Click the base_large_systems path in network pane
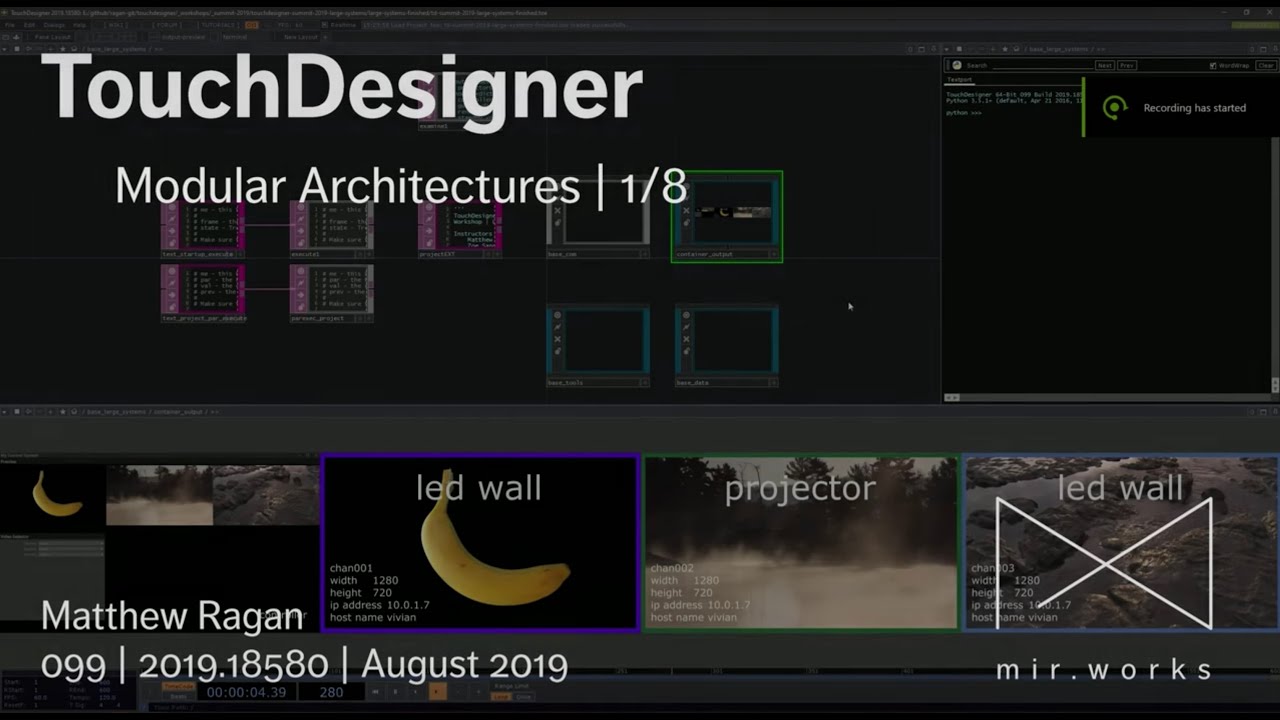1280x720 pixels. (116, 49)
